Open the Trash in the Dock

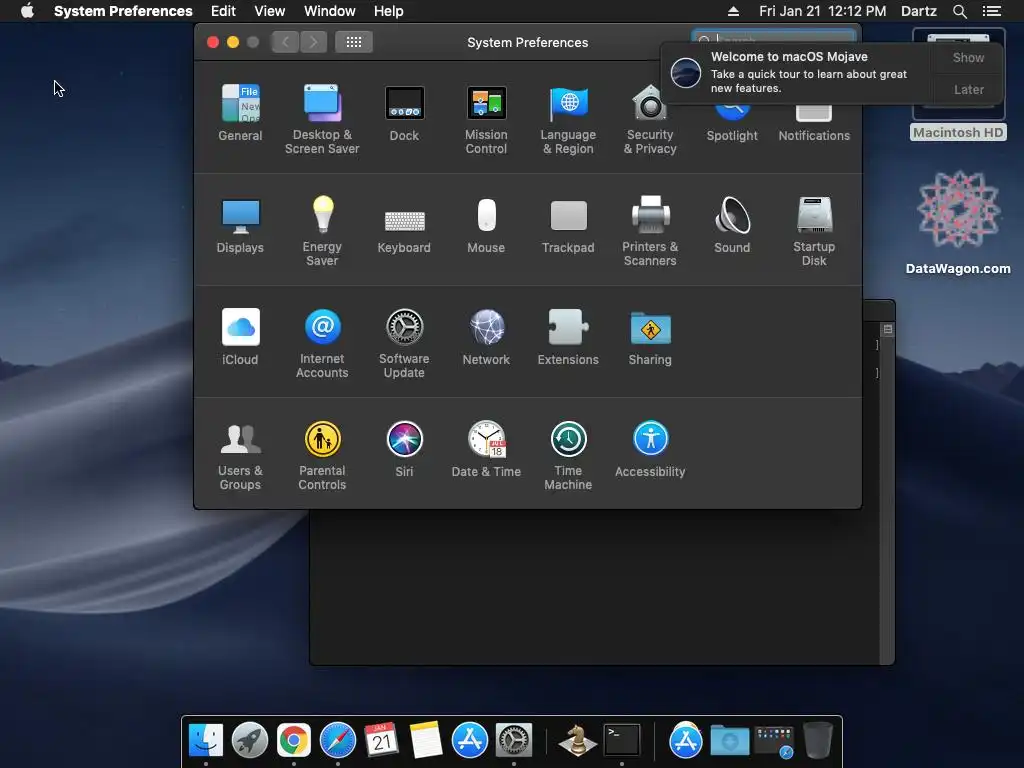pyautogui.click(x=817, y=740)
